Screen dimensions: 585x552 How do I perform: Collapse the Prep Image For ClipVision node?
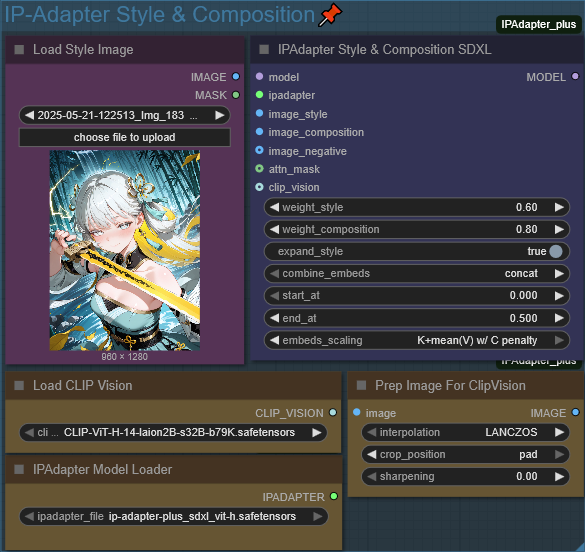tap(362, 385)
